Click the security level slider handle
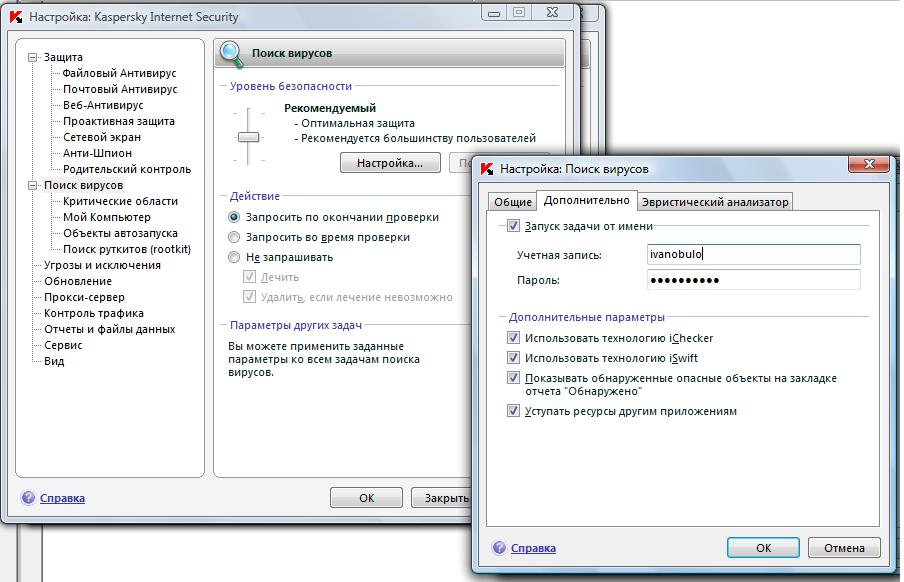The width and height of the screenshot is (904, 582). click(248, 137)
